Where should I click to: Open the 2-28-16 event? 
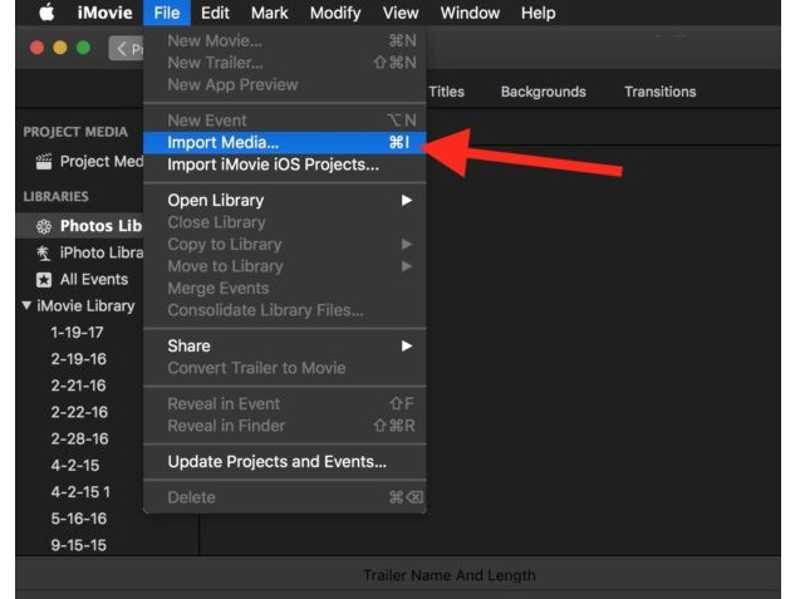[80, 439]
